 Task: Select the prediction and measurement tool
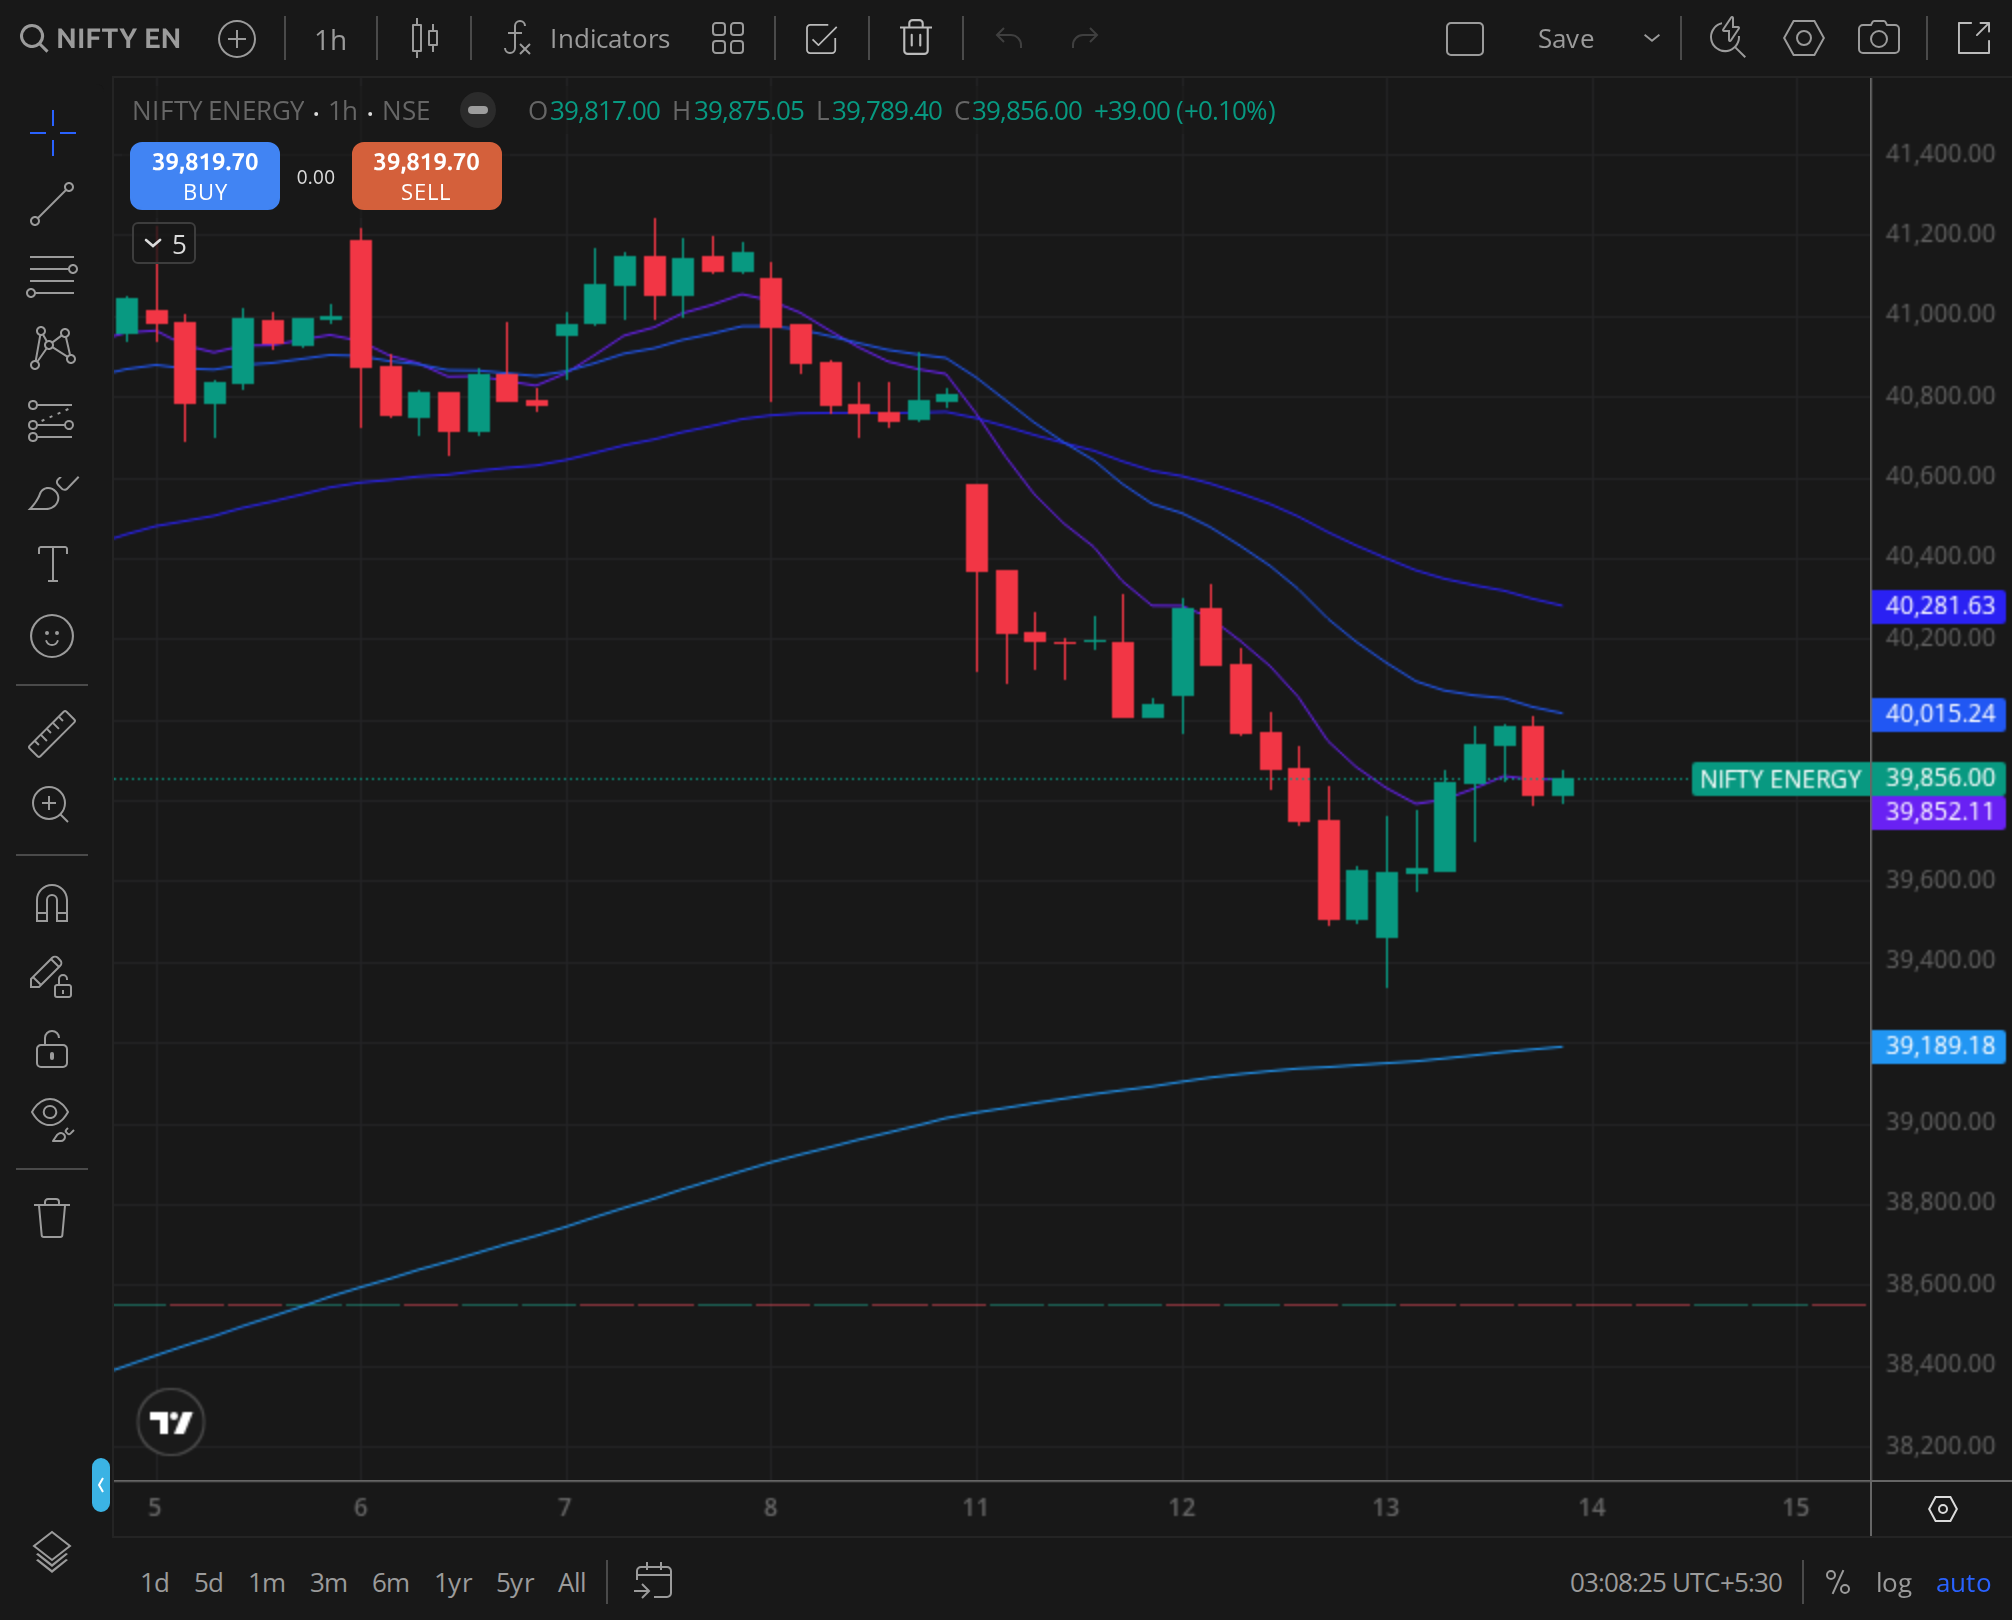[52, 420]
